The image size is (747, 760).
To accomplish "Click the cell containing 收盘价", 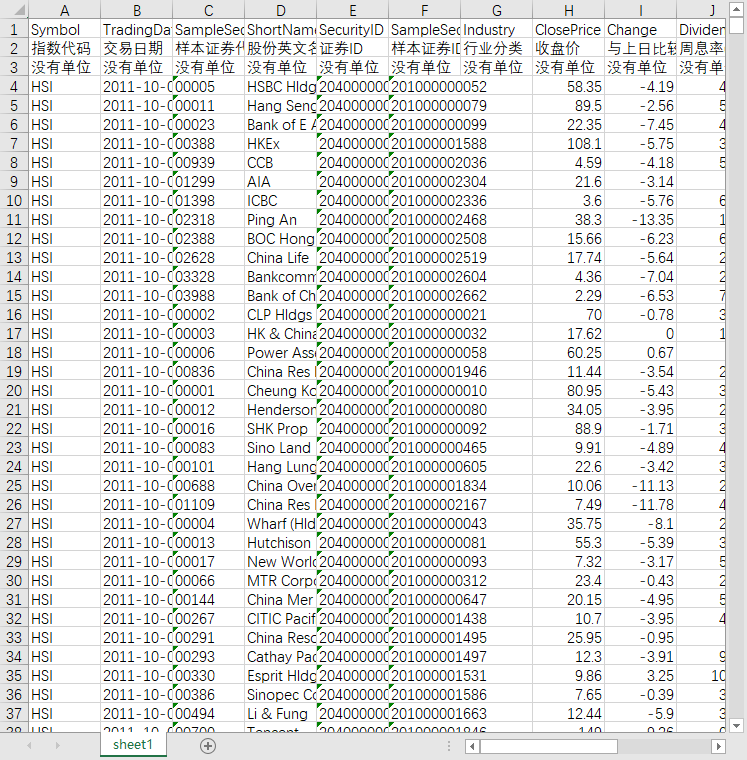I will (569, 48).
